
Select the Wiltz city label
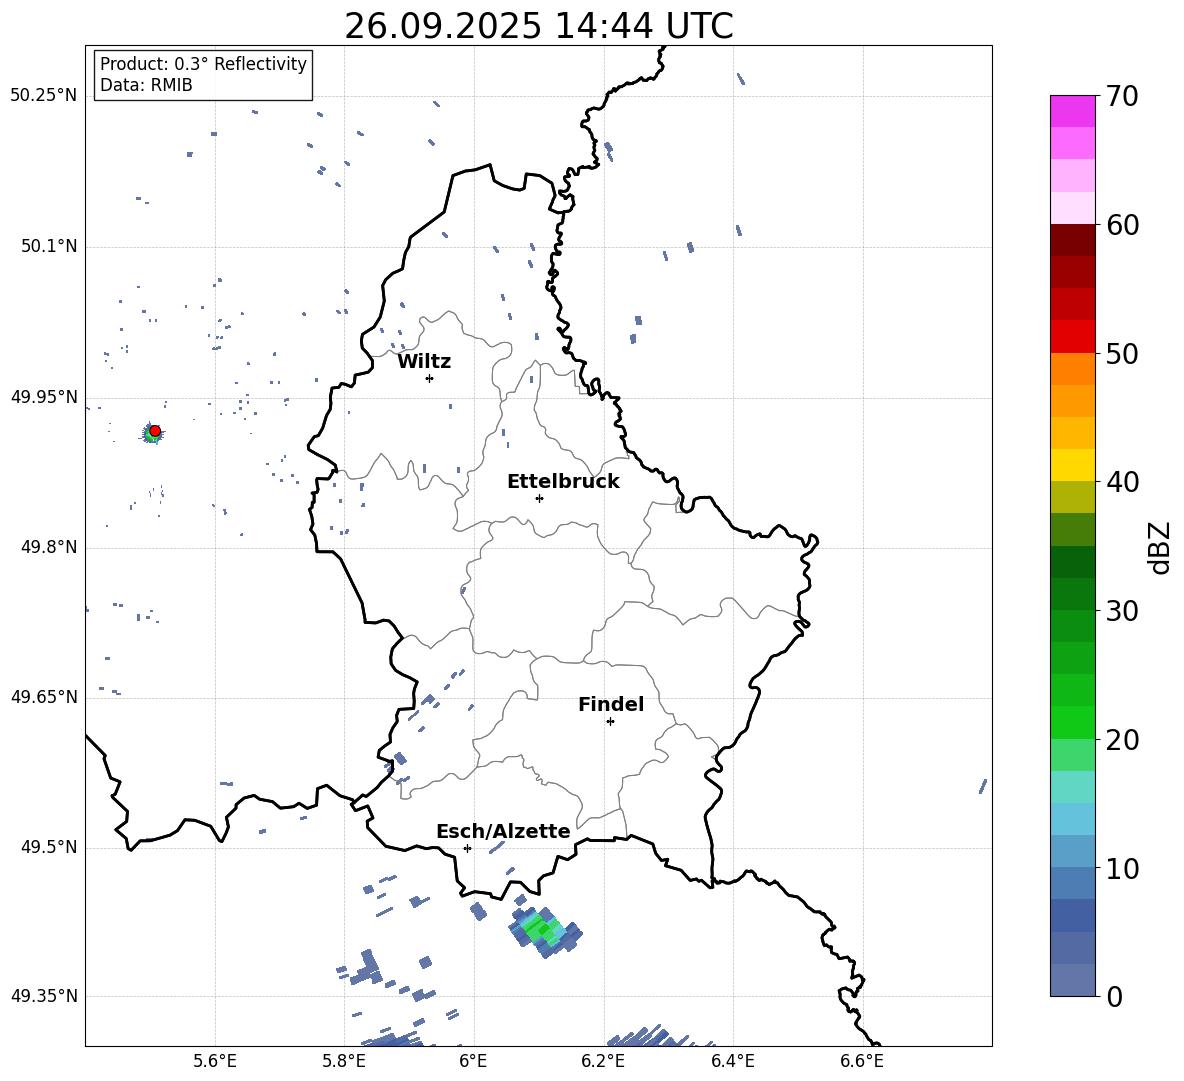tap(424, 362)
